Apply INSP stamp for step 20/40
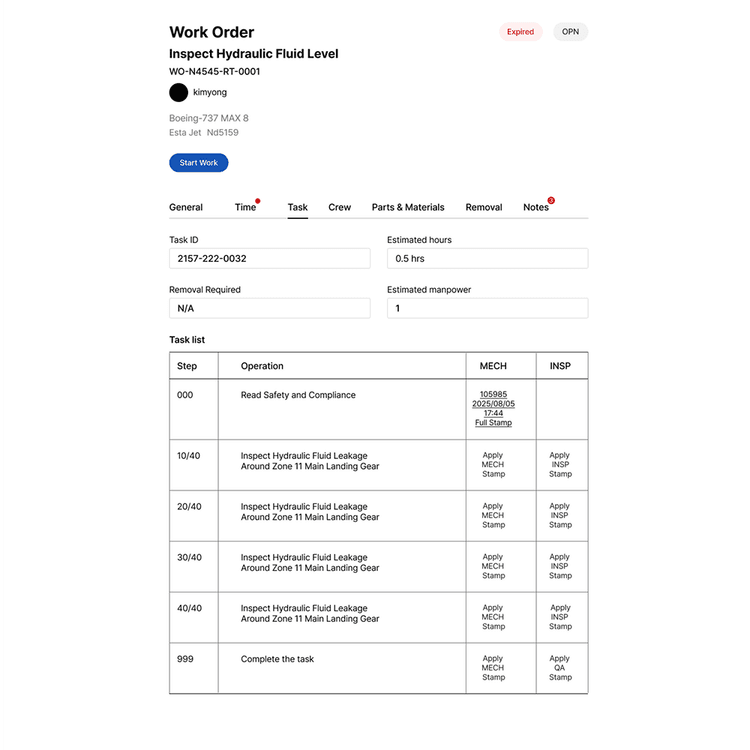 pyautogui.click(x=560, y=516)
